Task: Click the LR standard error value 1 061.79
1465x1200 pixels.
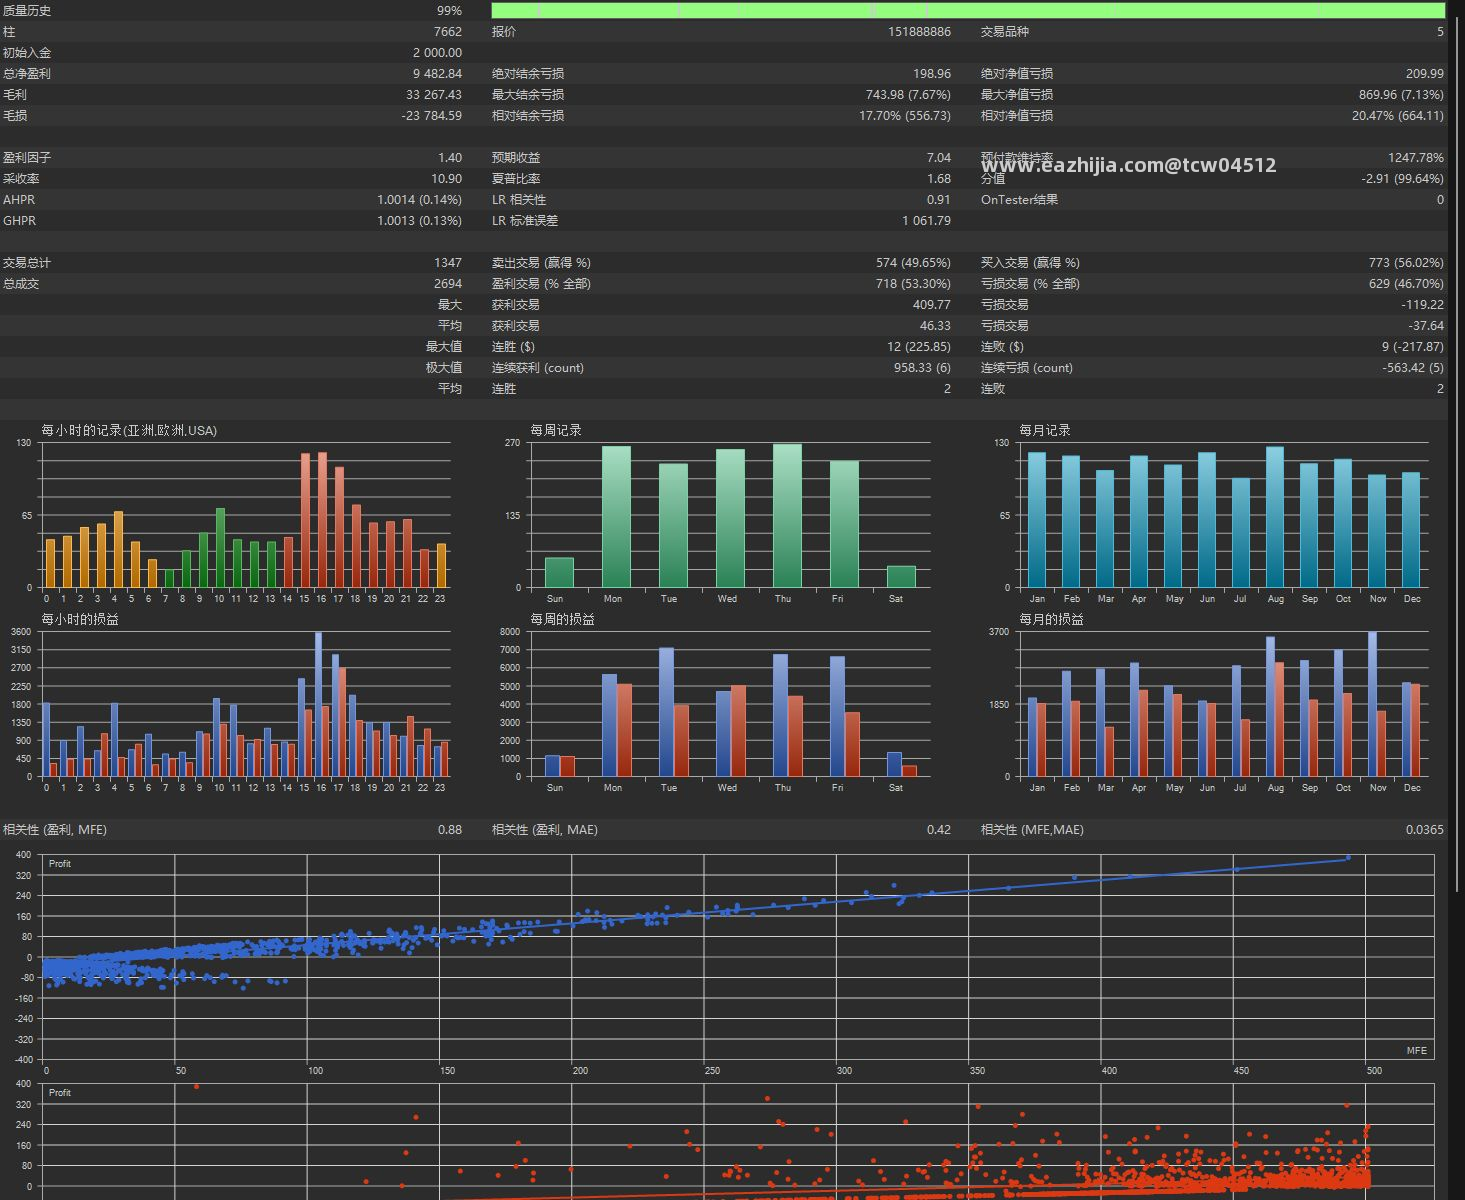Action: (x=926, y=221)
